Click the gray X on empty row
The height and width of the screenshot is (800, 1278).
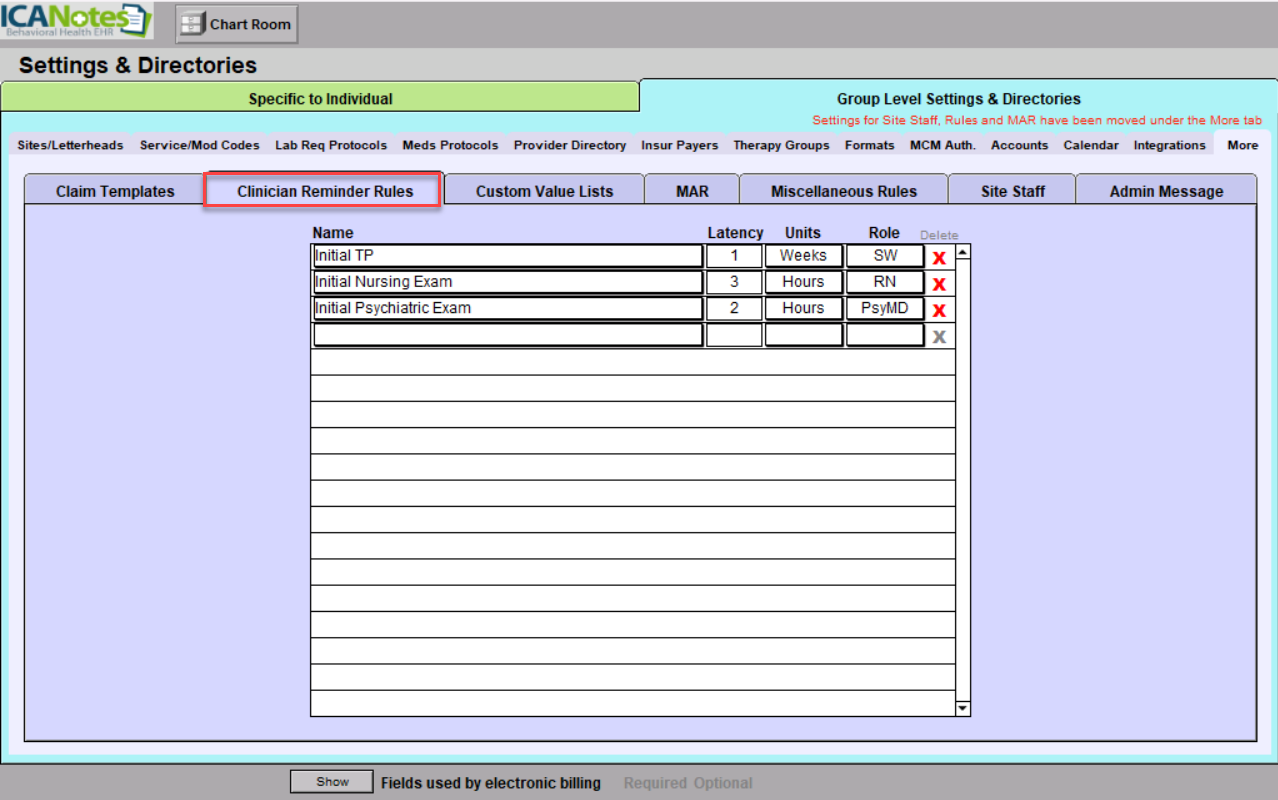938,337
